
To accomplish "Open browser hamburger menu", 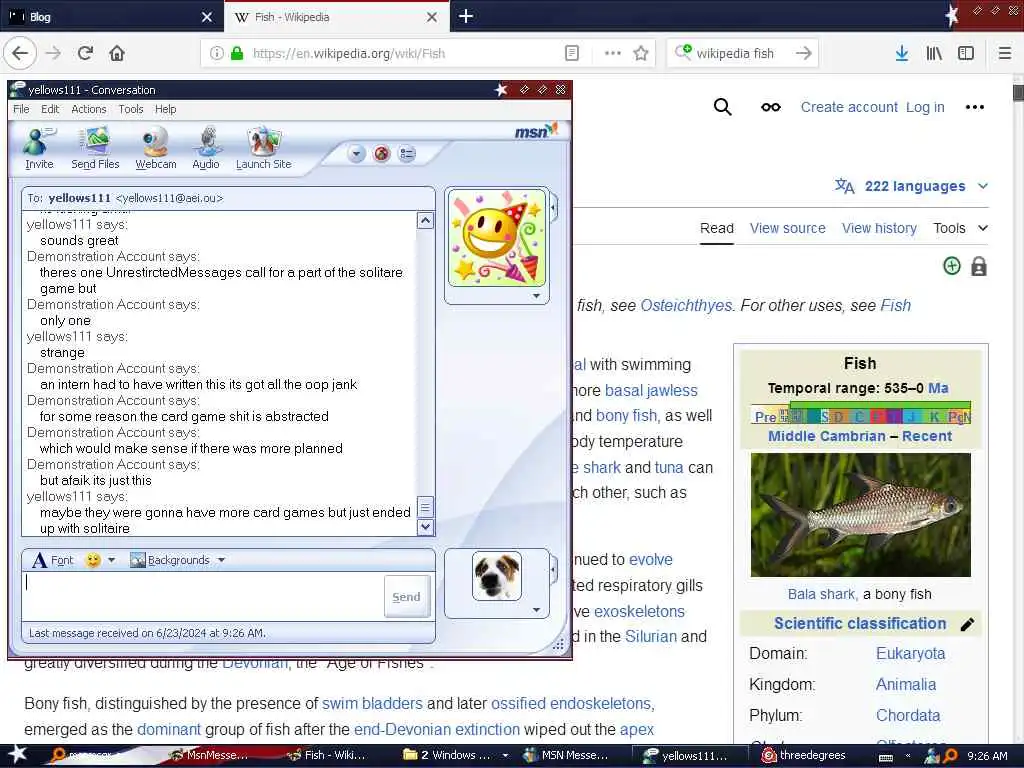I will click(x=1005, y=53).
